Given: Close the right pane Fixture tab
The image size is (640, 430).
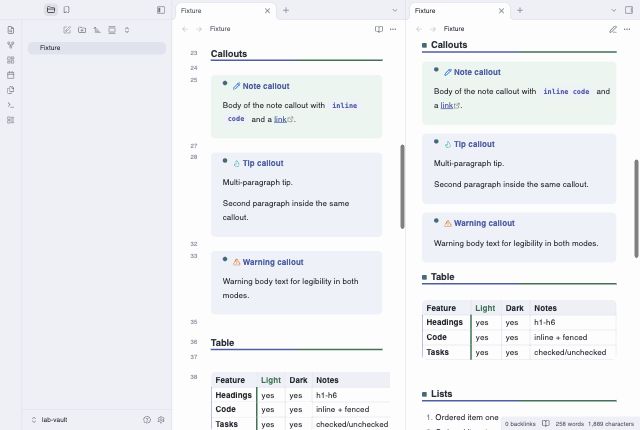Looking at the screenshot, I should point(501,11).
